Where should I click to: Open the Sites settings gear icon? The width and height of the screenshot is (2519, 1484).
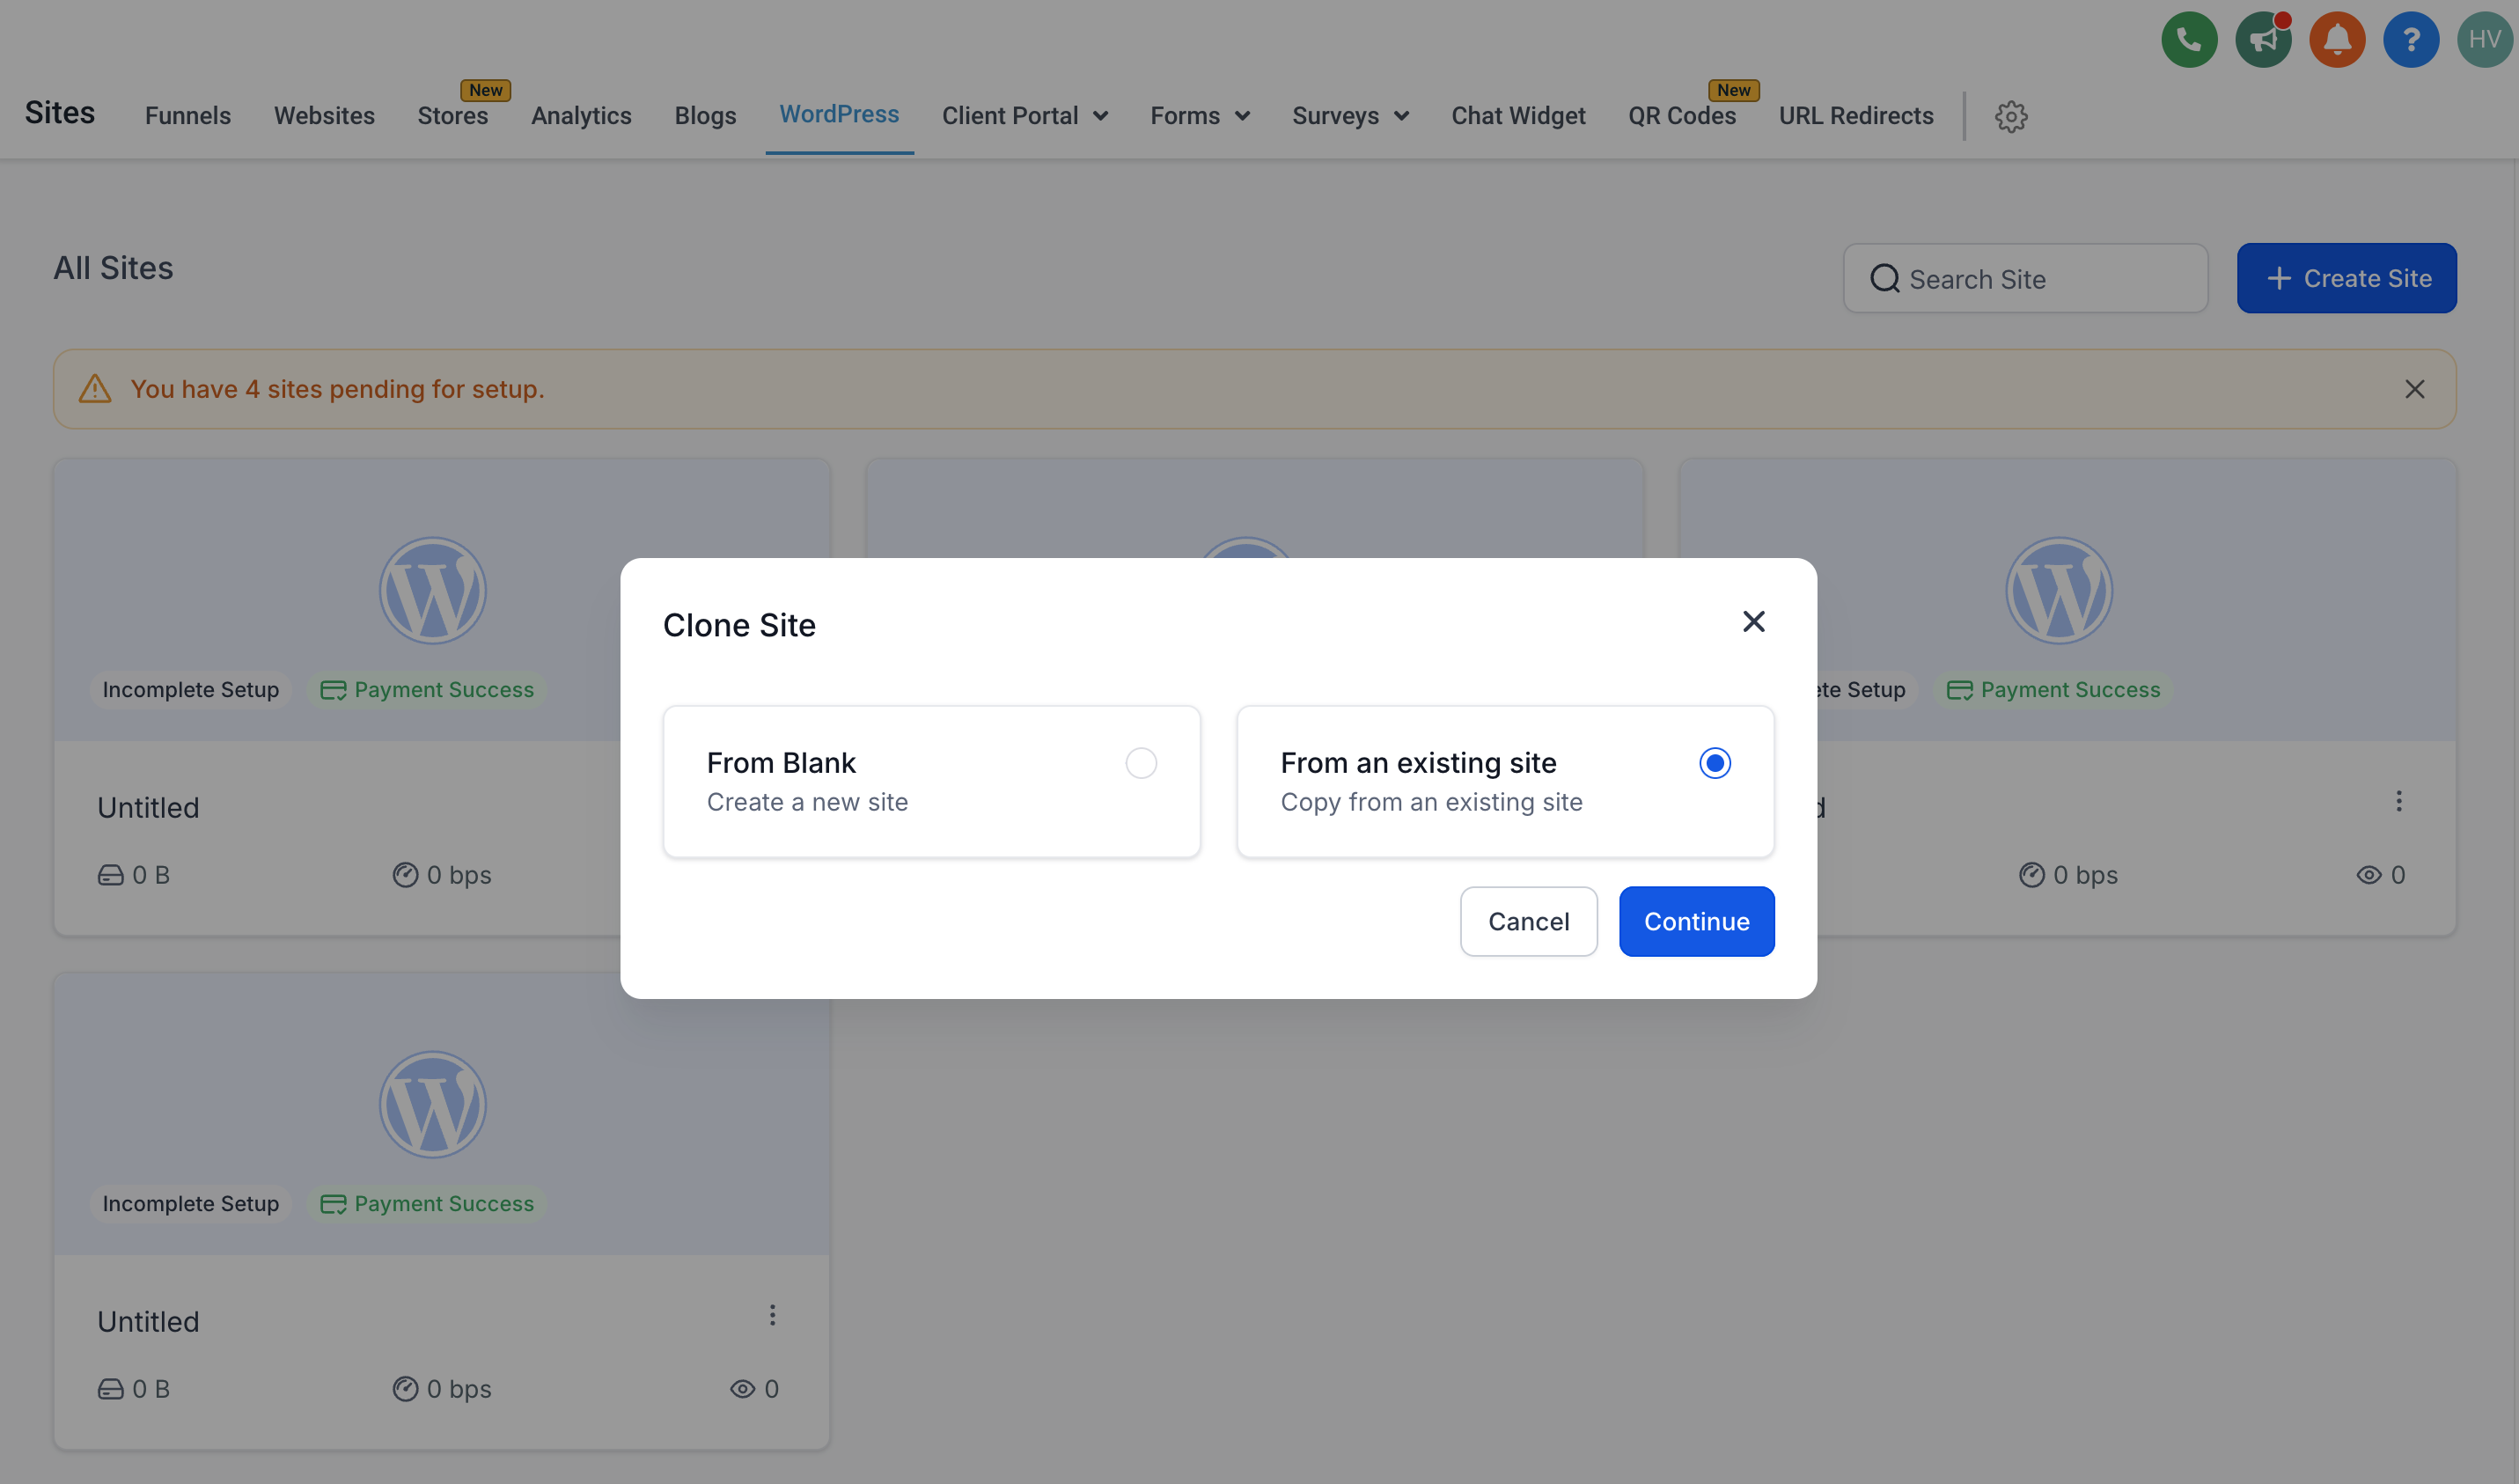tap(2011, 116)
